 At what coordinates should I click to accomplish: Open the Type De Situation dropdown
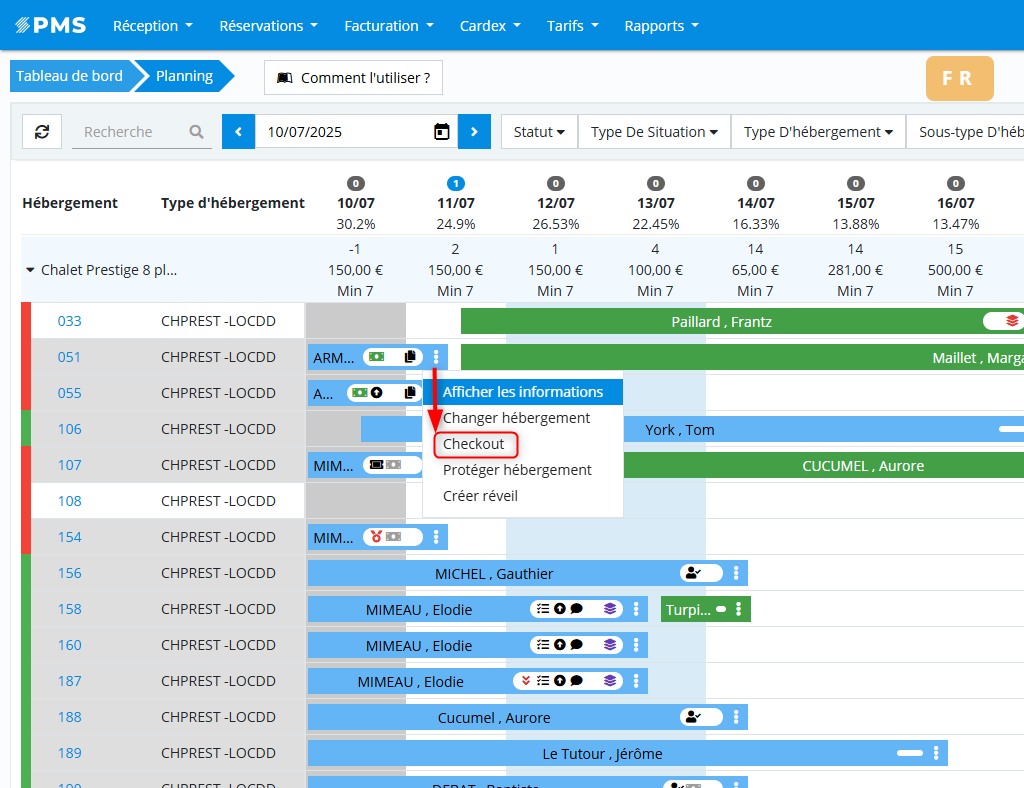point(654,132)
